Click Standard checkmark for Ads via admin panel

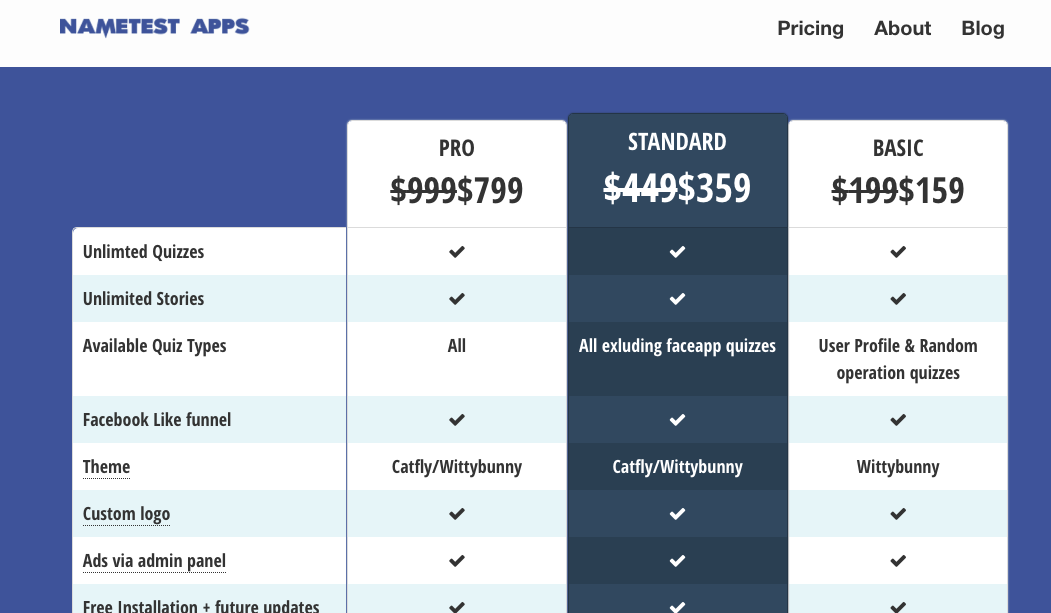[x=677, y=561]
